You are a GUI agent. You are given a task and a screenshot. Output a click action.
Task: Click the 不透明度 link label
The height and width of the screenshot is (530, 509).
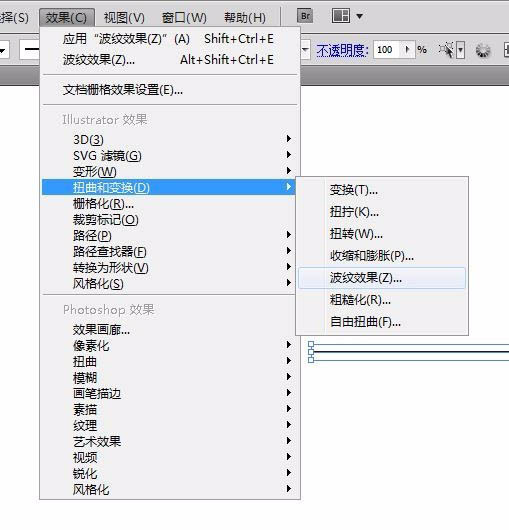click(x=342, y=51)
